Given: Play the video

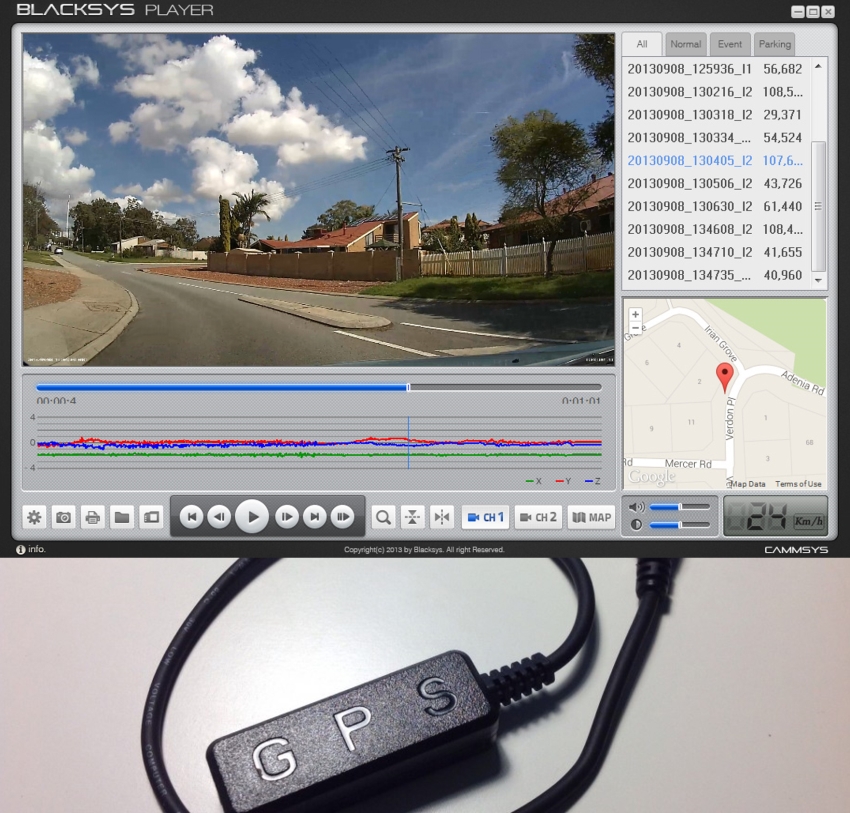Looking at the screenshot, I should (253, 517).
